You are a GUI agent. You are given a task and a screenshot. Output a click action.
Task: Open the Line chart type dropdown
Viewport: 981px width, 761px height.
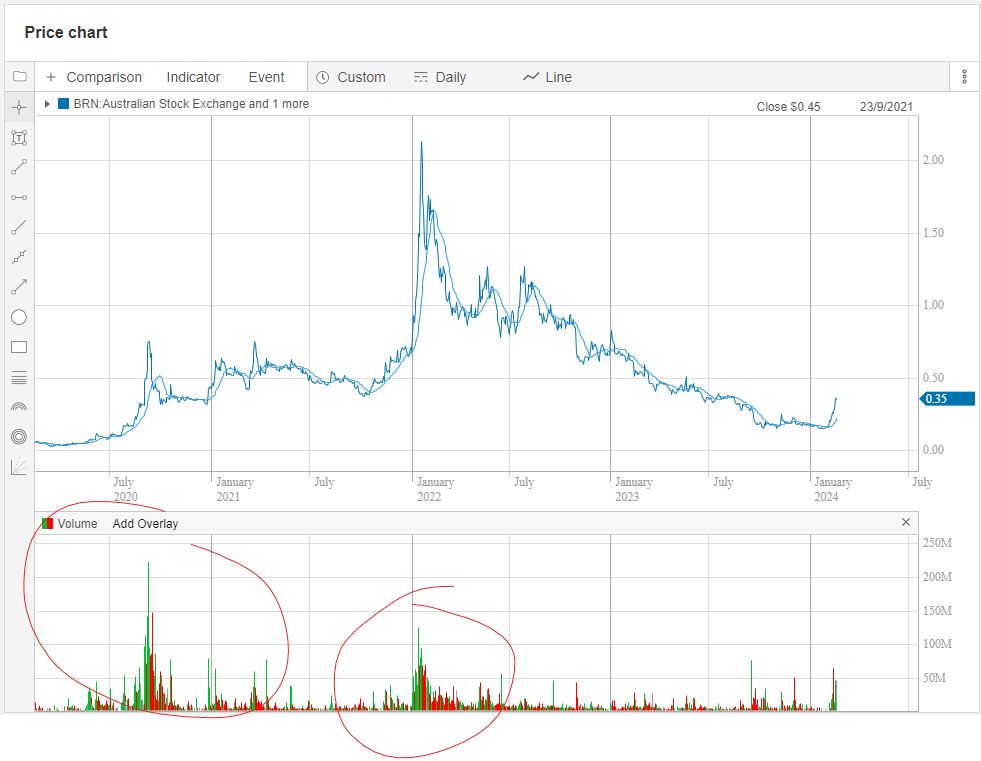[x=547, y=77]
